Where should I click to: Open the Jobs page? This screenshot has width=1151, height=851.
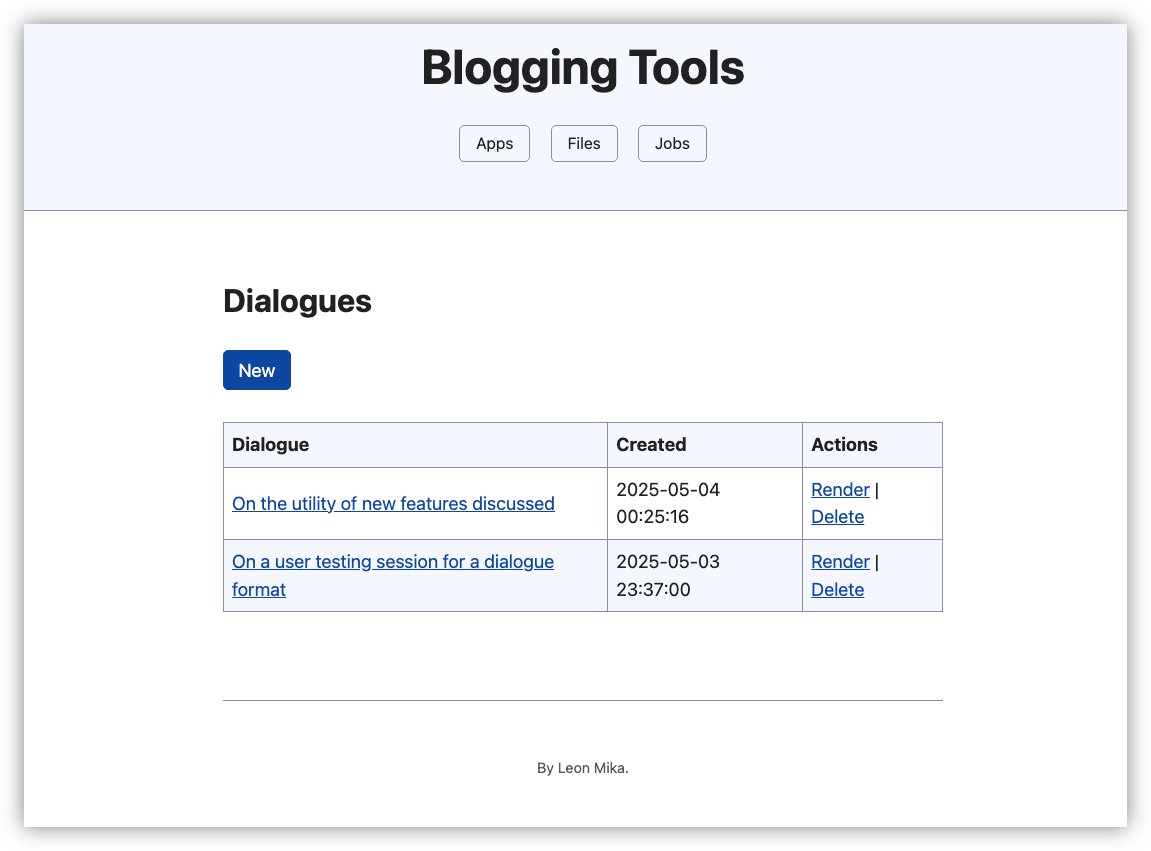coord(672,143)
